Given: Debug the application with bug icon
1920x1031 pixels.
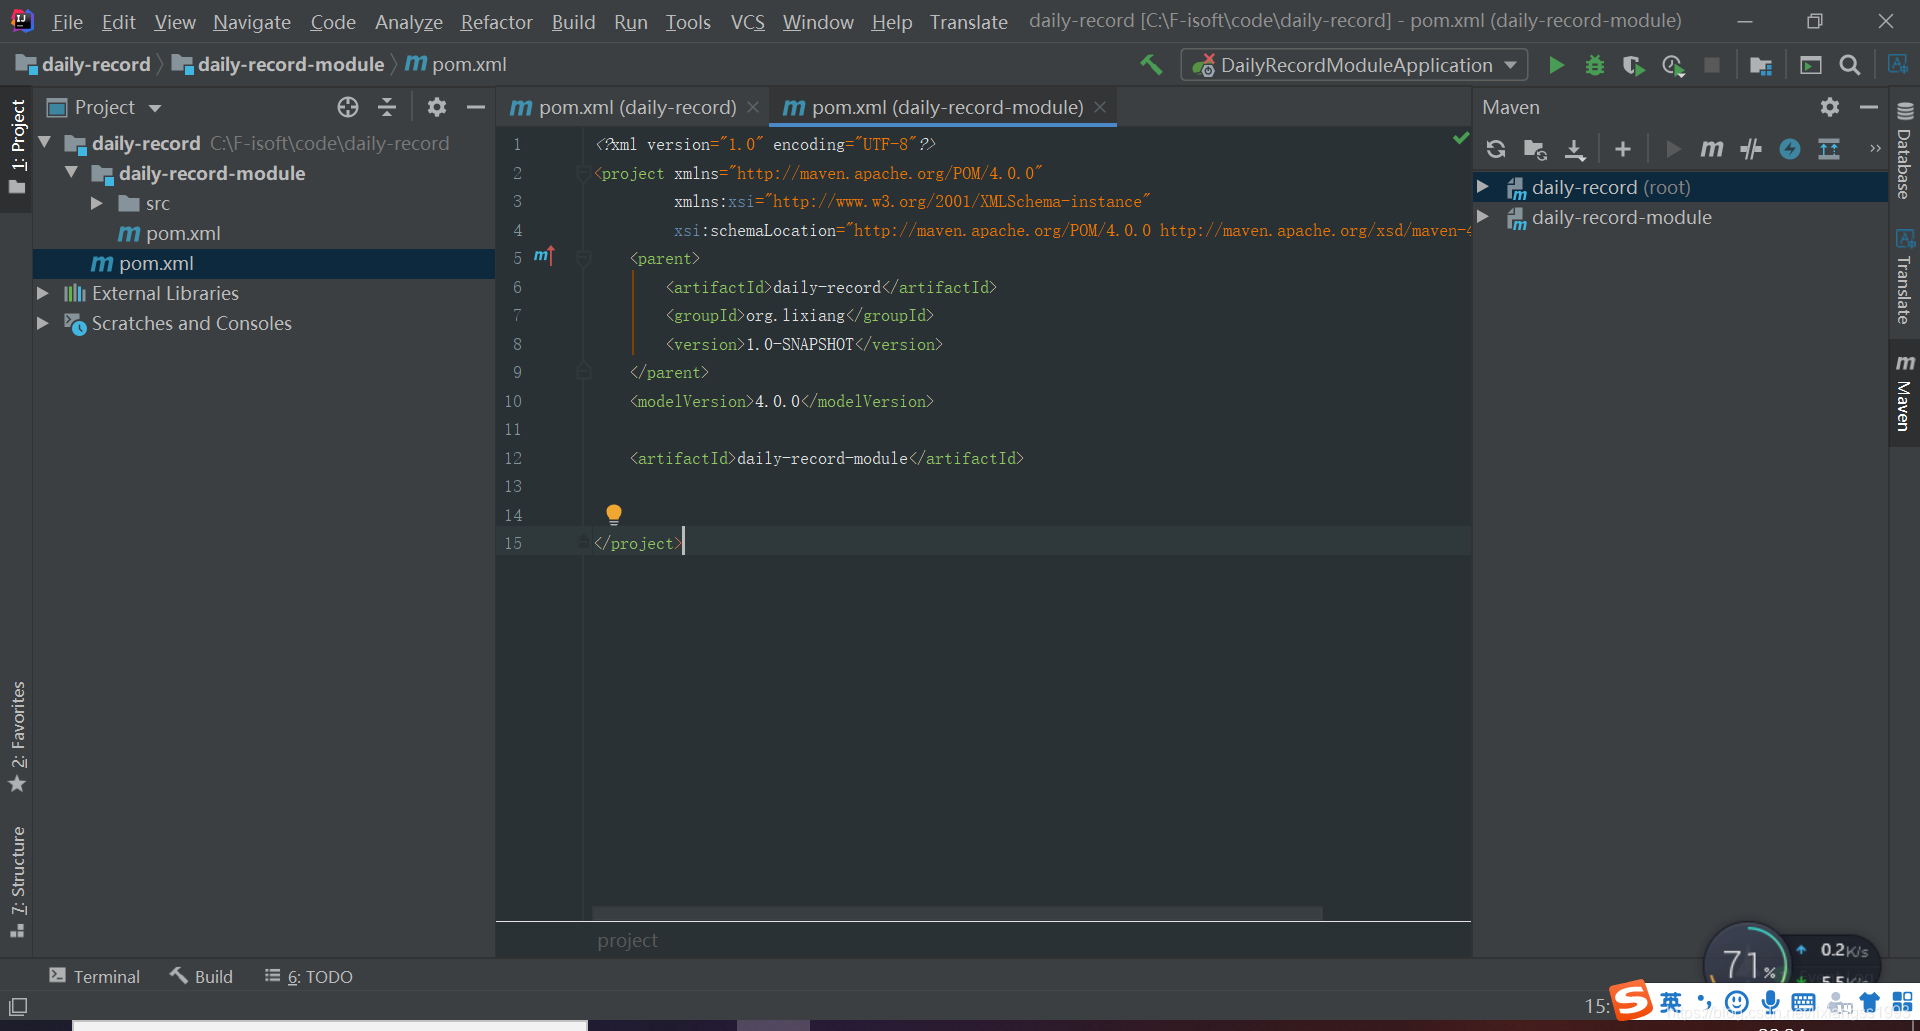Looking at the screenshot, I should point(1595,65).
